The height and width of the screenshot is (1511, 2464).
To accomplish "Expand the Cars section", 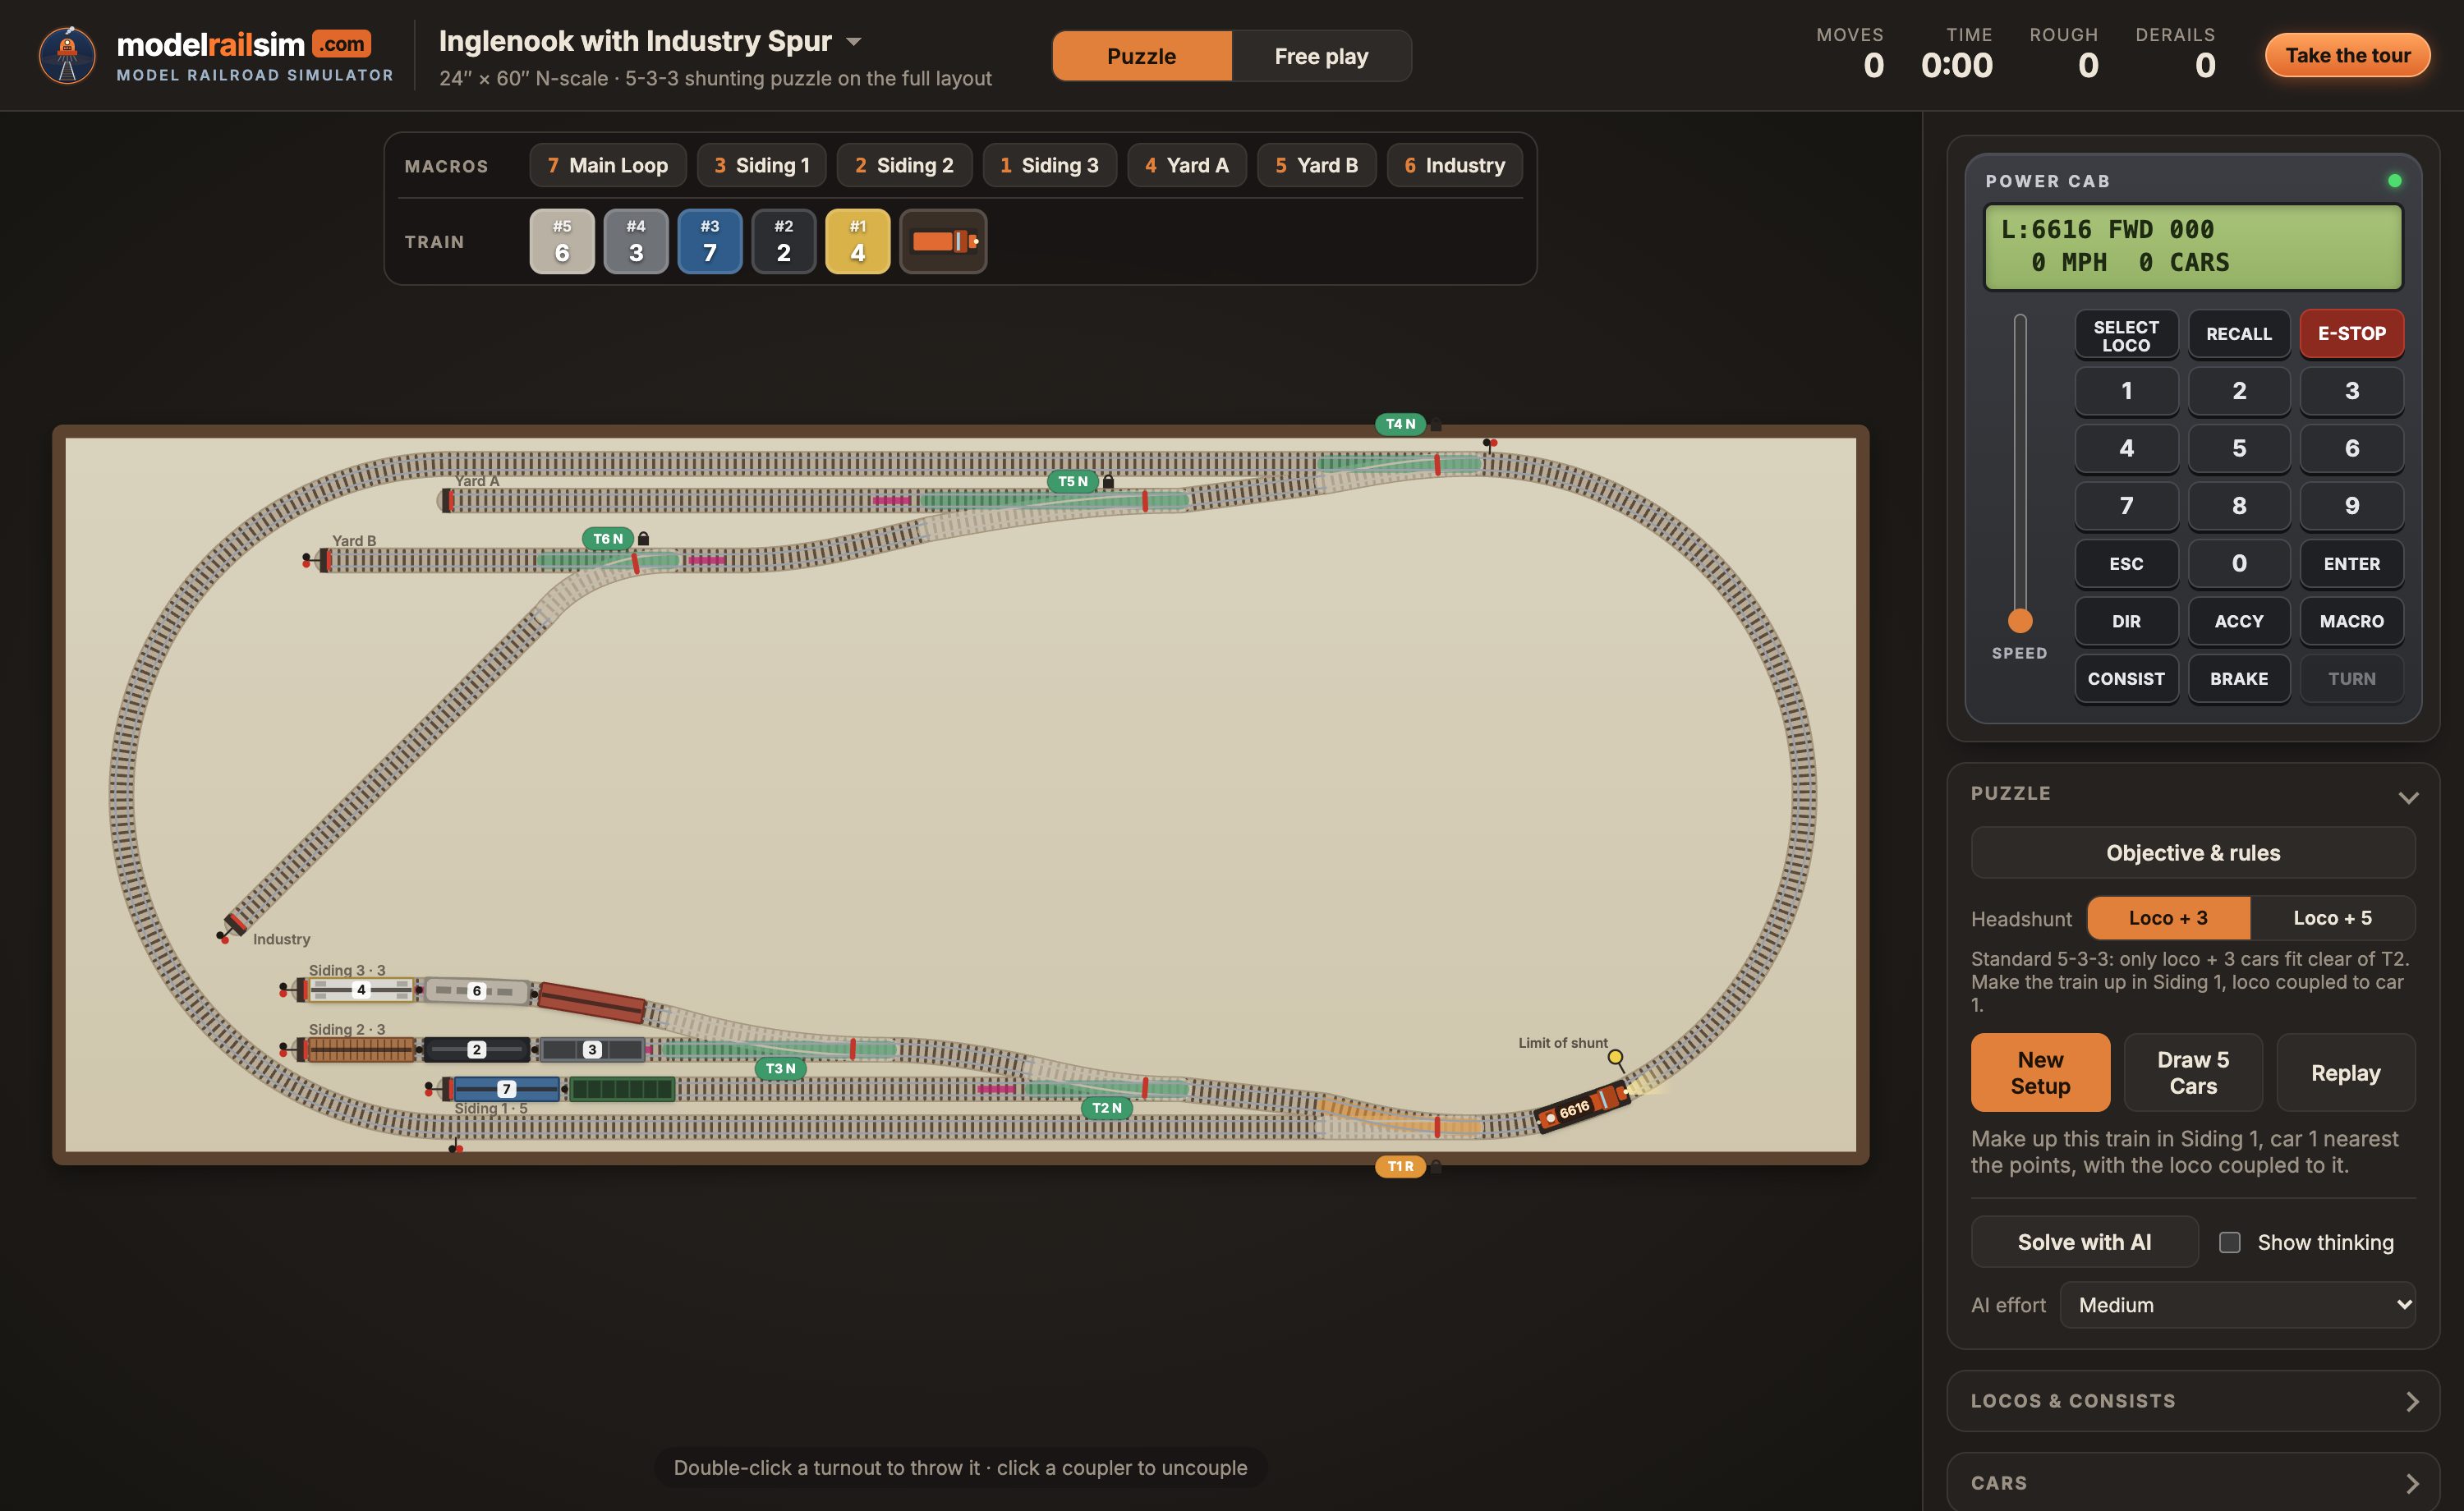I will (x=2193, y=1482).
